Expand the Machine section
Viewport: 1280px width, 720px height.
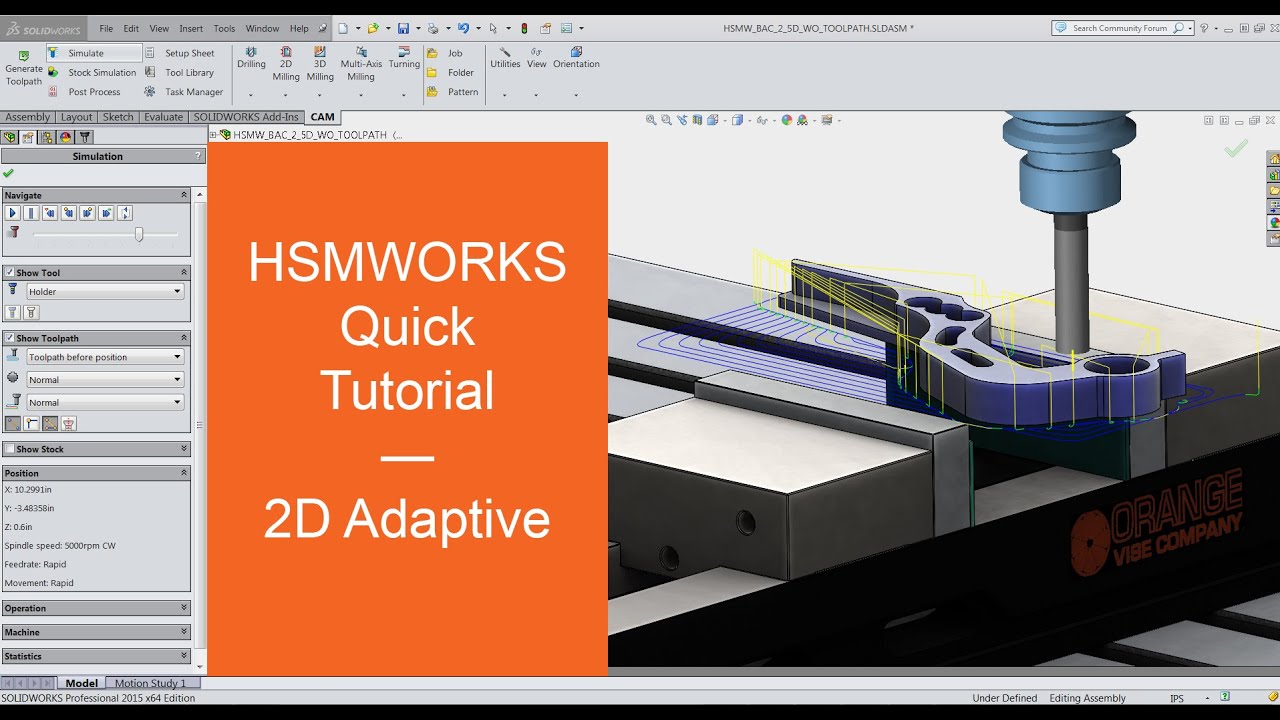tap(184, 632)
